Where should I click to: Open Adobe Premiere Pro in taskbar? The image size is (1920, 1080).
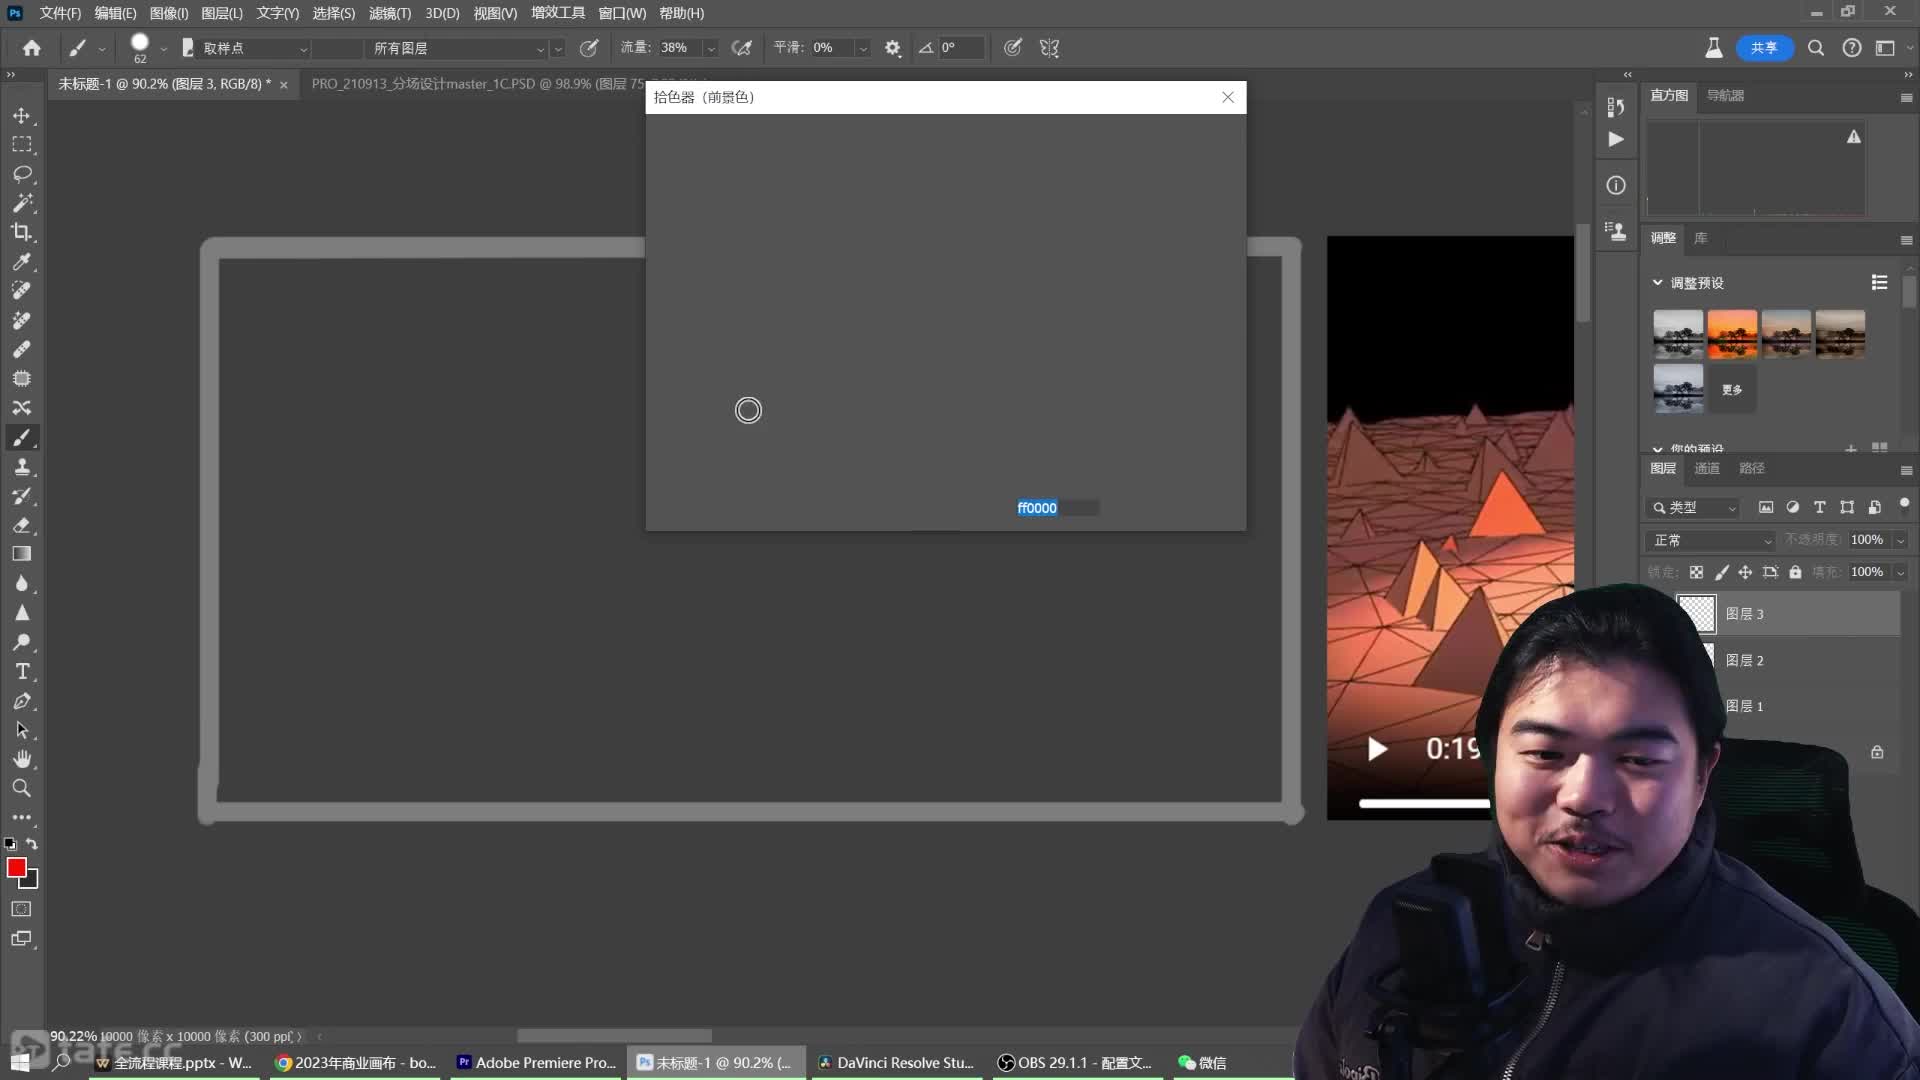tap(536, 1063)
